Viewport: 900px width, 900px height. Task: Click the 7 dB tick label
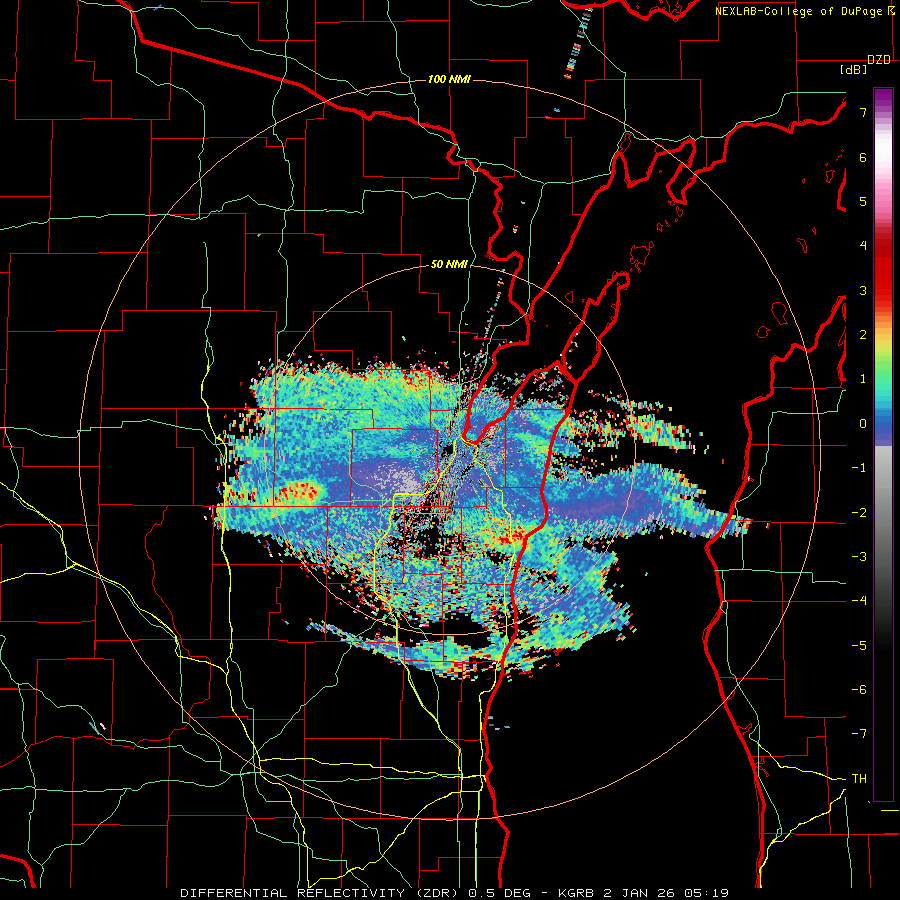pos(863,112)
